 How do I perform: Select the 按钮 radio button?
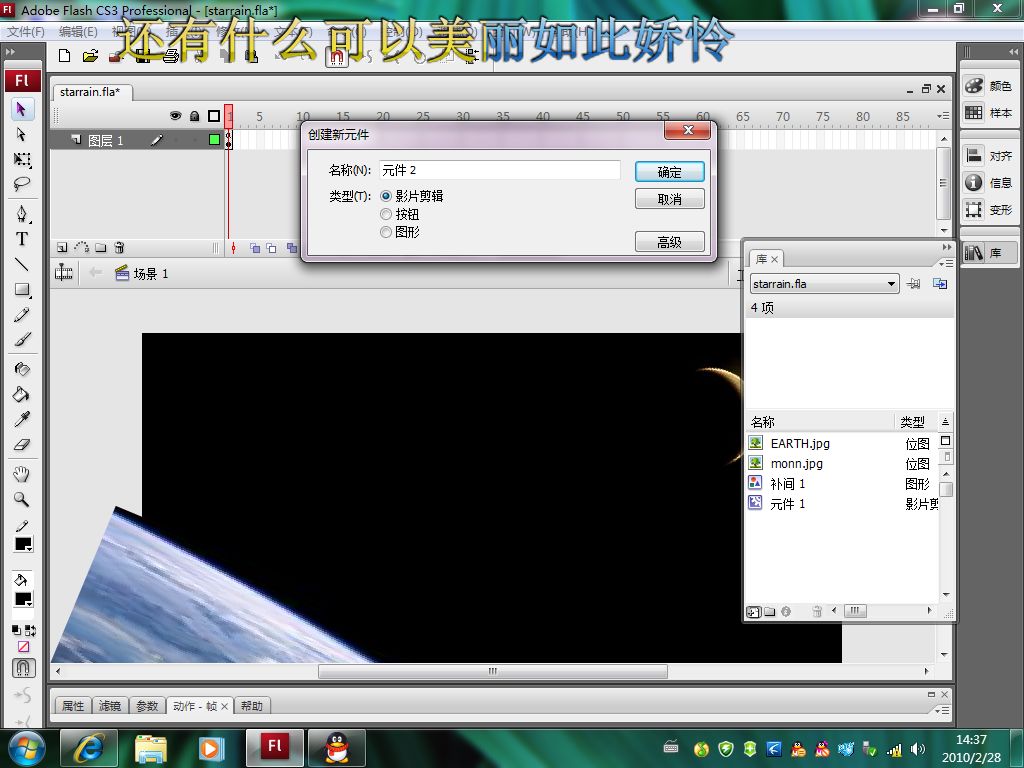coord(386,214)
